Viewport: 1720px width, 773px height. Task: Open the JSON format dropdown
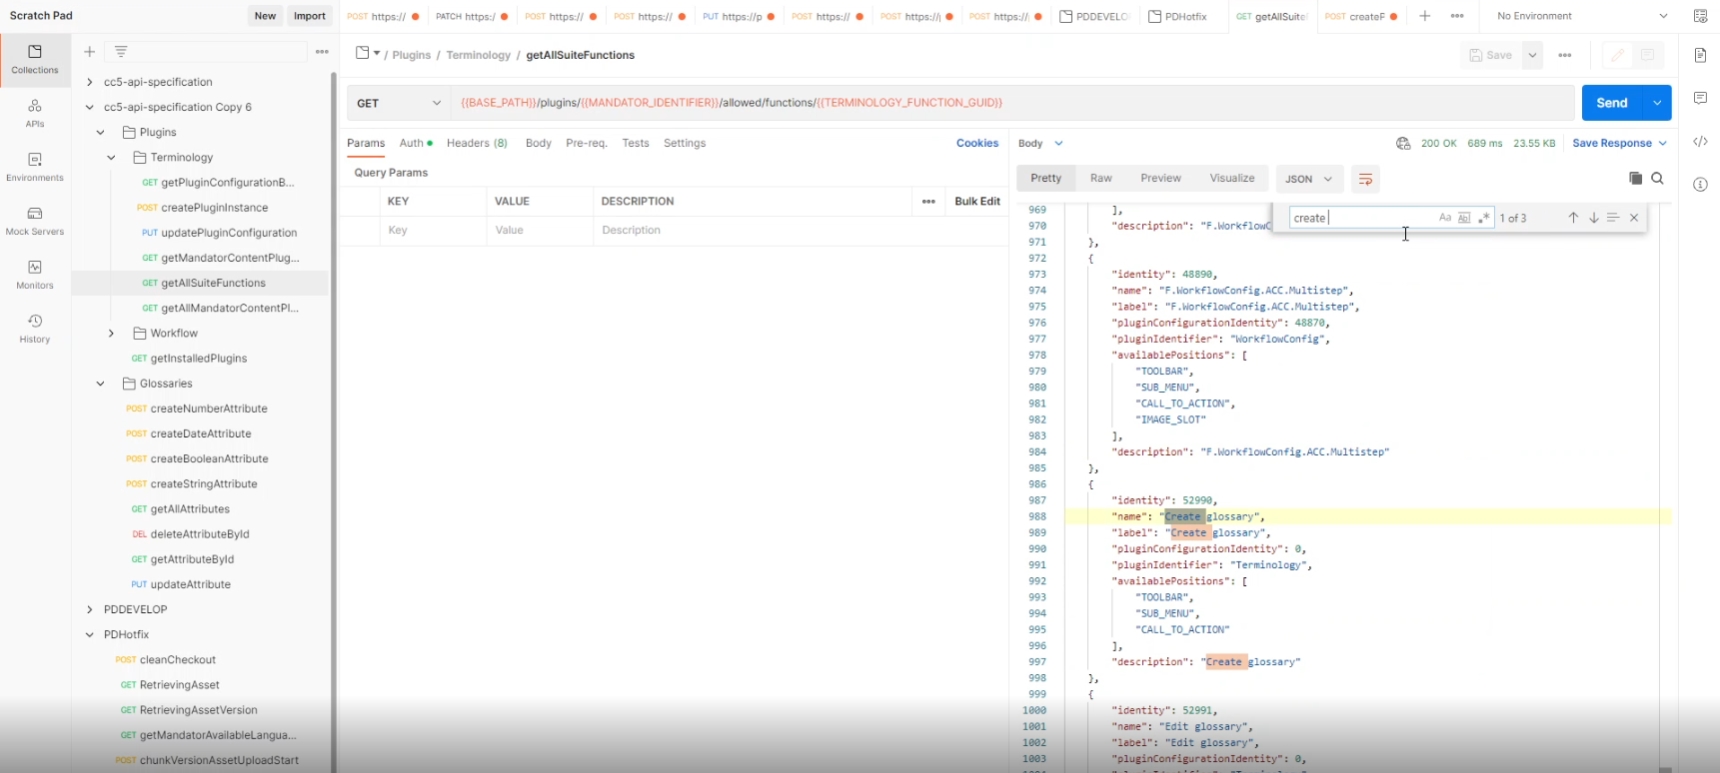1308,179
